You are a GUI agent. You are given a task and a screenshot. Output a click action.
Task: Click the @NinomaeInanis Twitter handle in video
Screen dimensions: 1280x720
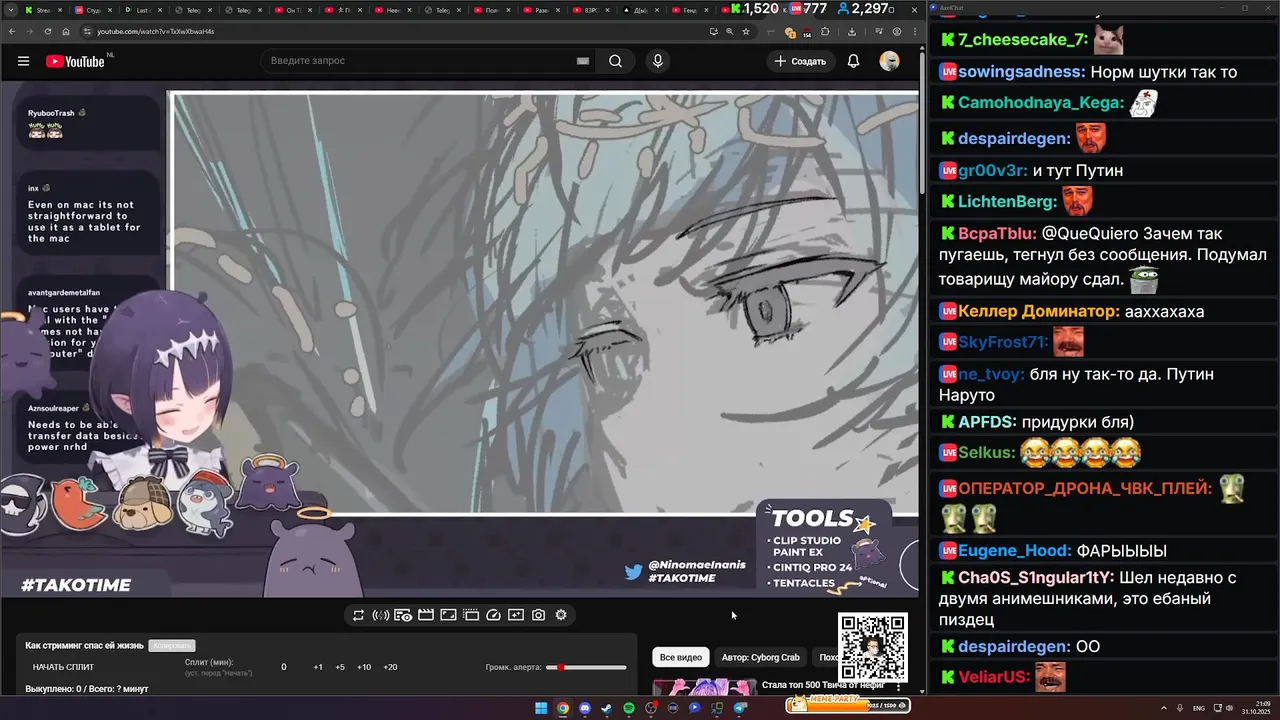pos(697,565)
